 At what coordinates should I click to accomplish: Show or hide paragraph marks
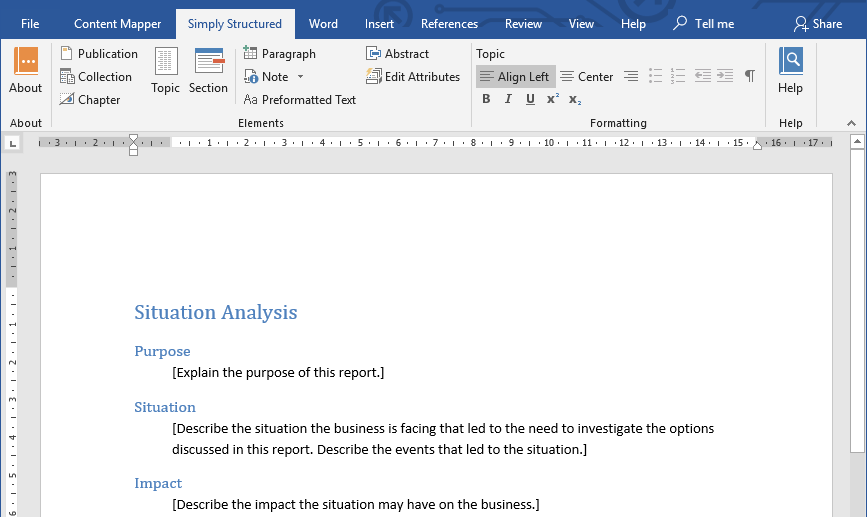pos(749,76)
